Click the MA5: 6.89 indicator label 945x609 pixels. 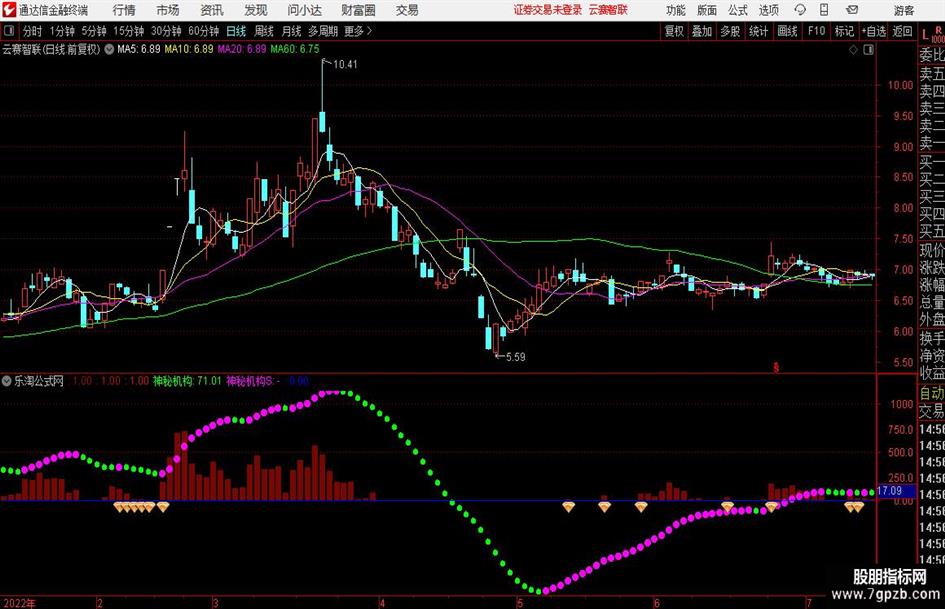pos(139,49)
